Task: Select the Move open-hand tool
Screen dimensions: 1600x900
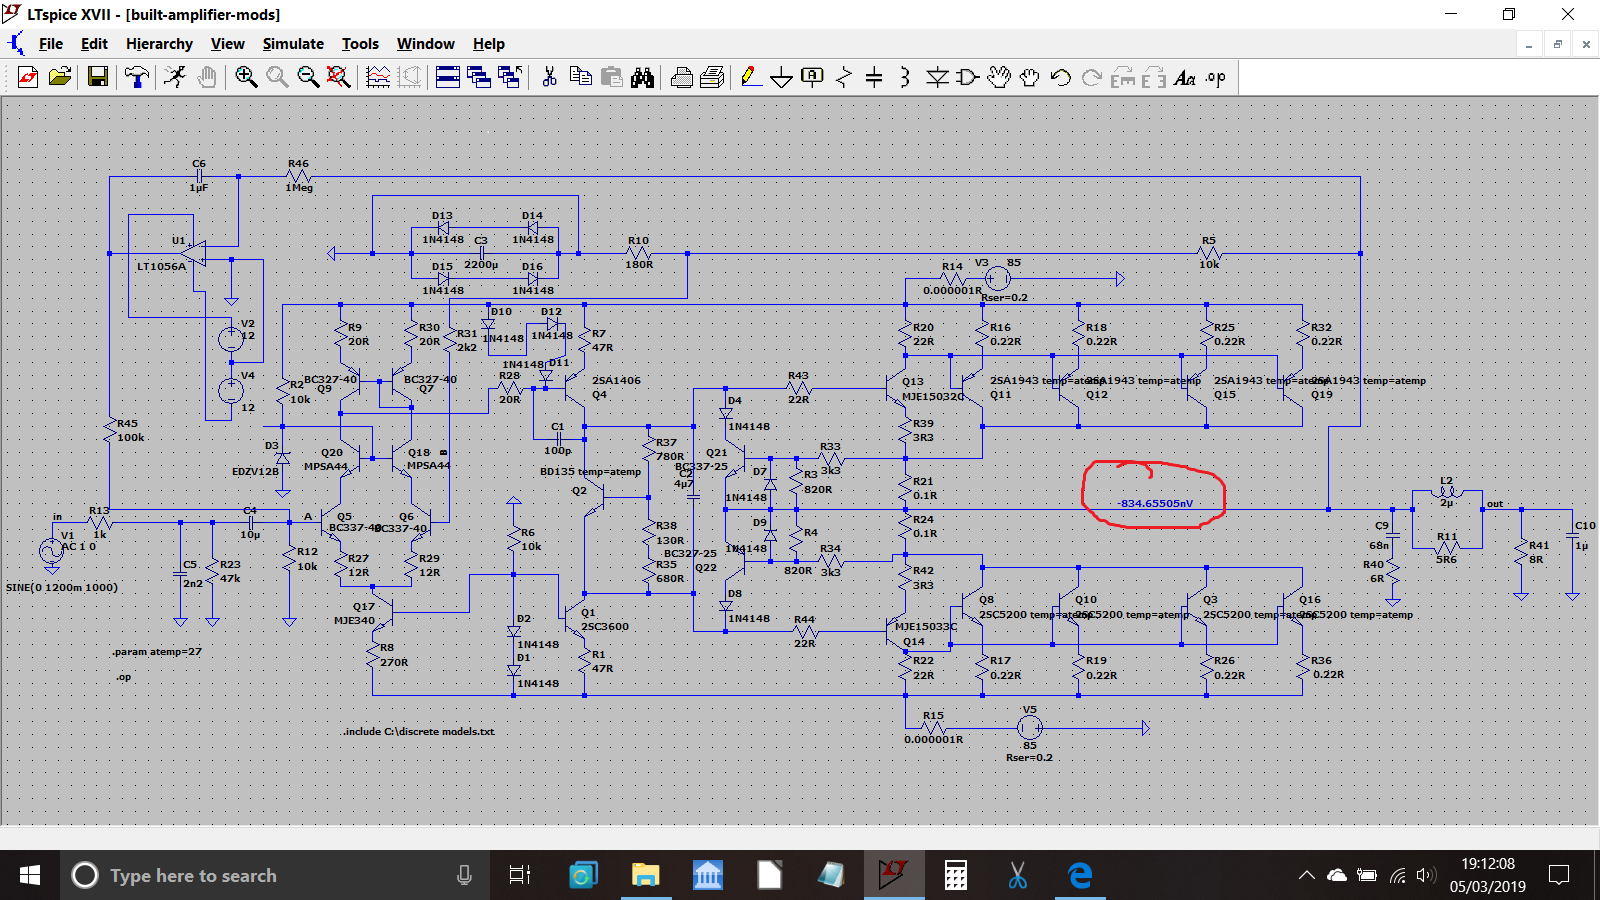Action: click(999, 77)
